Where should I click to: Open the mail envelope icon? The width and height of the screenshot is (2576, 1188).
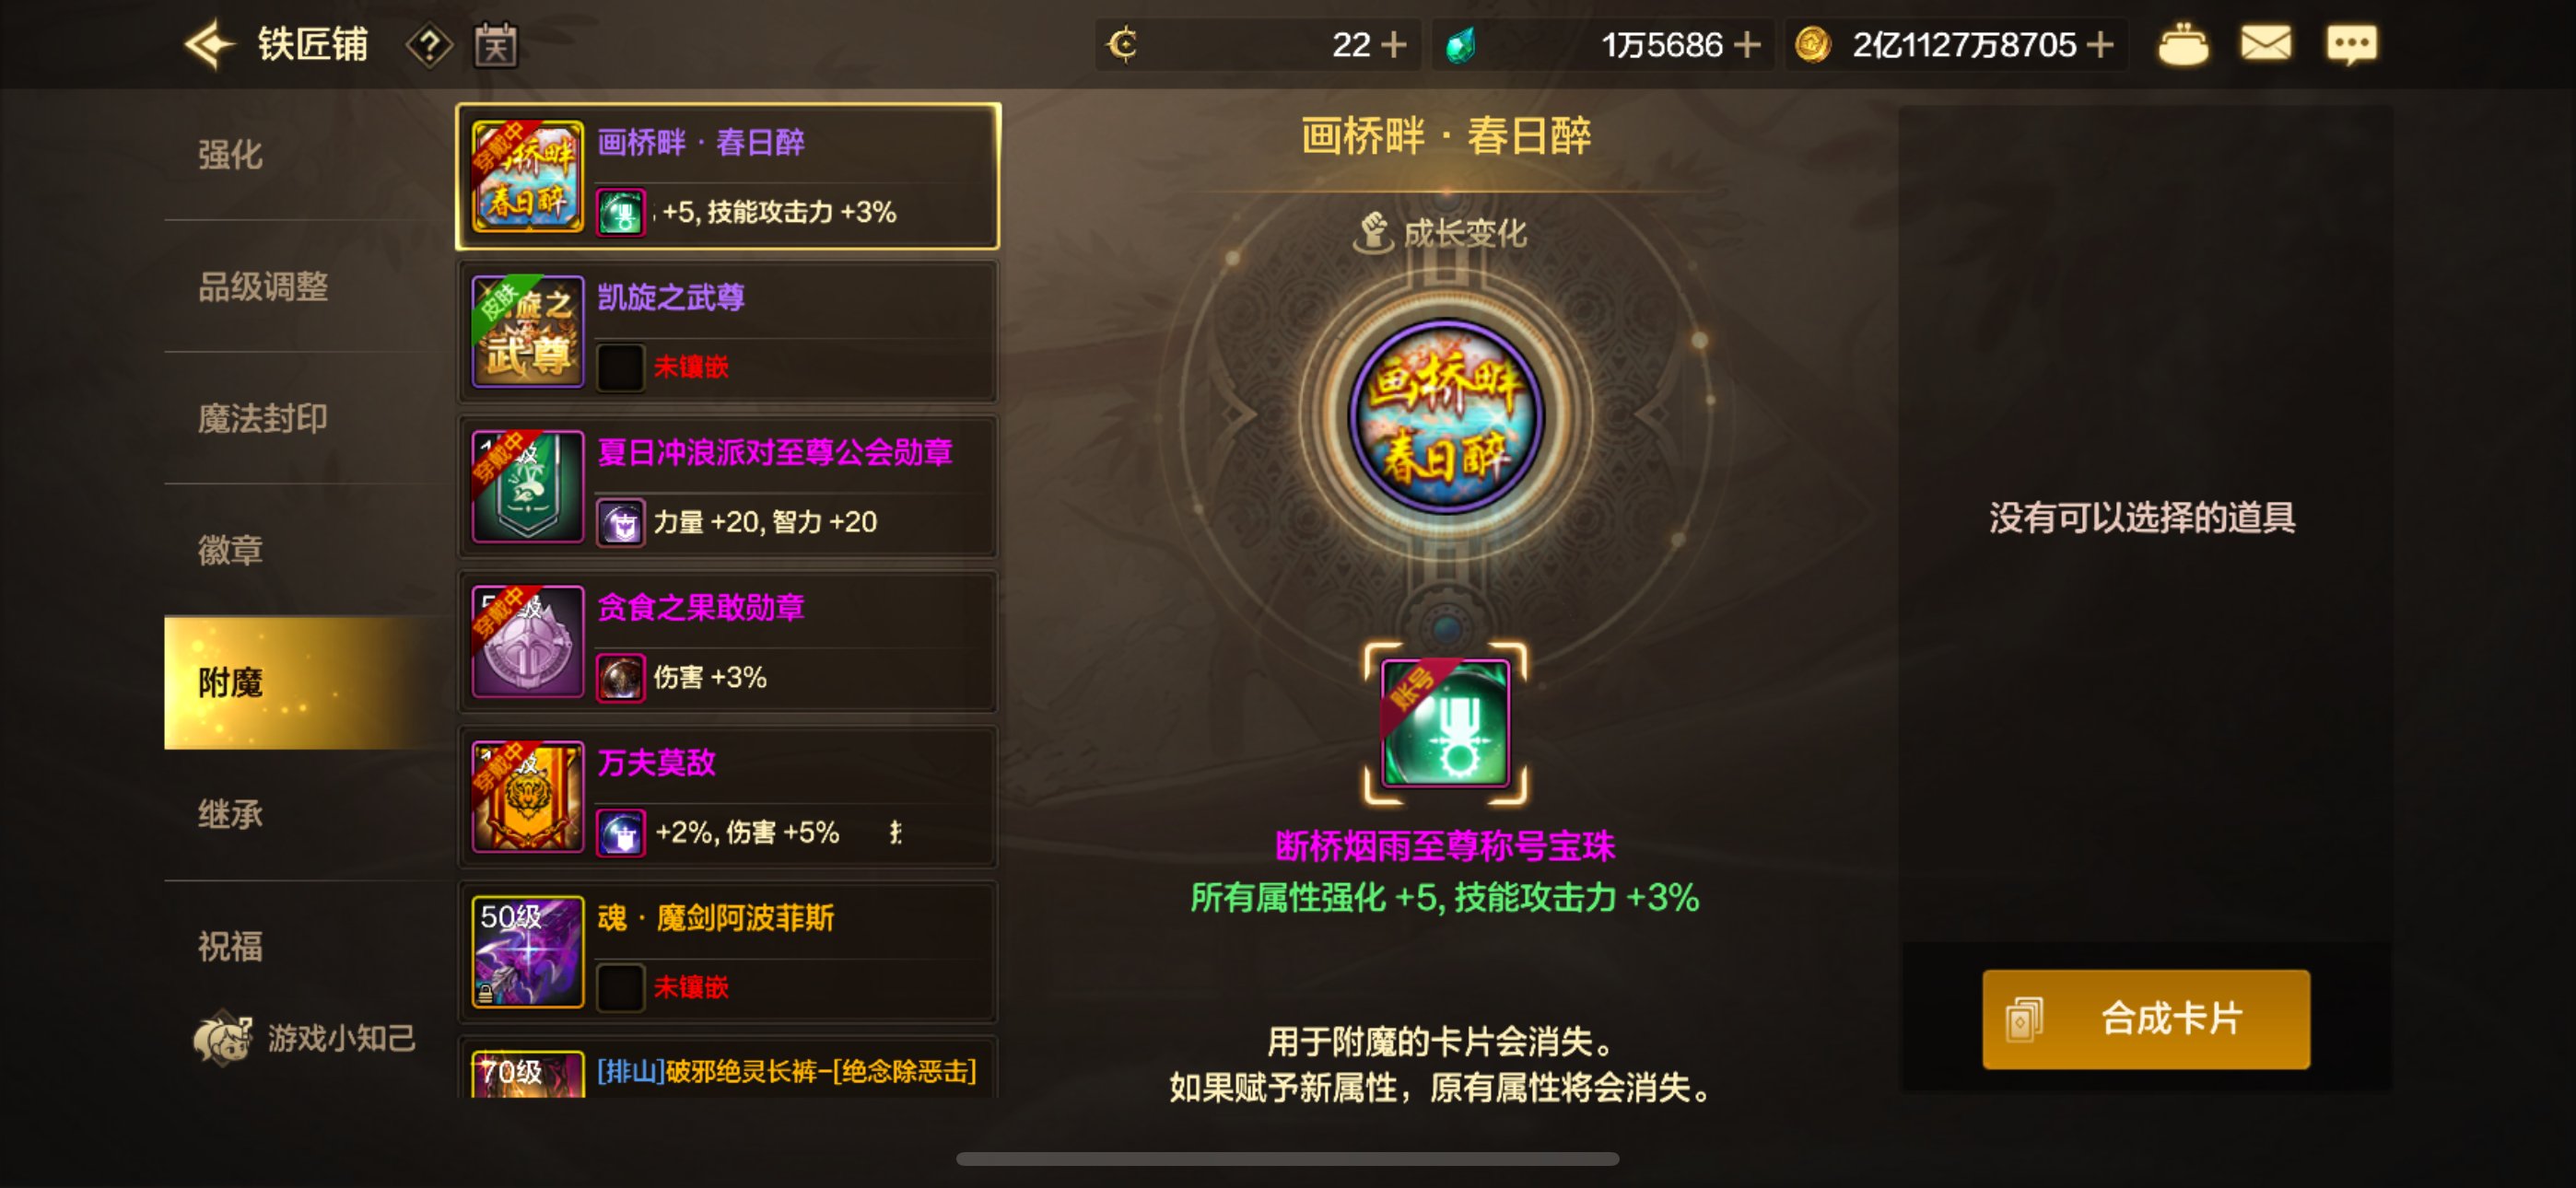point(2265,44)
